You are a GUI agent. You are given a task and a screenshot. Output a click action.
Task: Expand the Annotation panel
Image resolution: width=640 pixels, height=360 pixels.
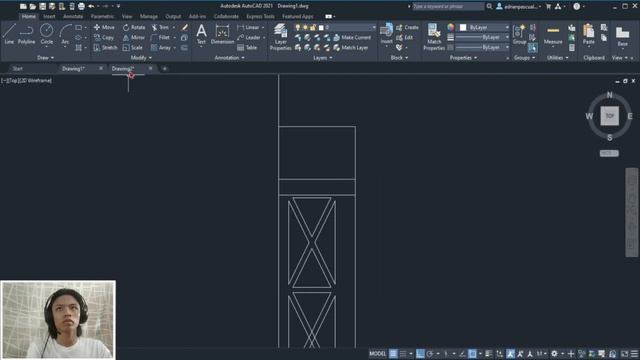[229, 58]
